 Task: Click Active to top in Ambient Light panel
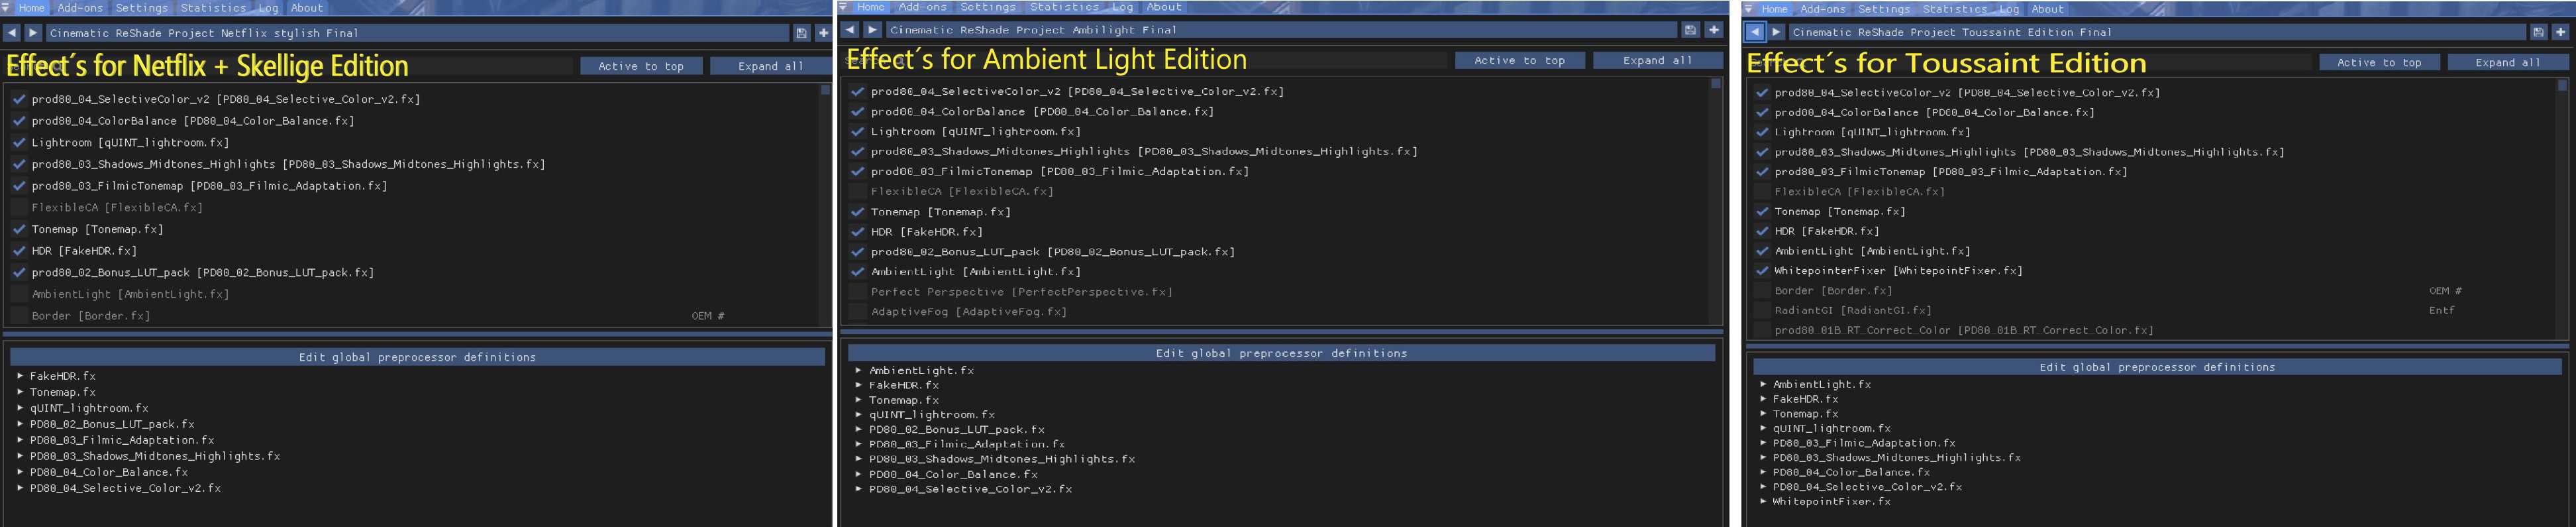click(x=1519, y=61)
